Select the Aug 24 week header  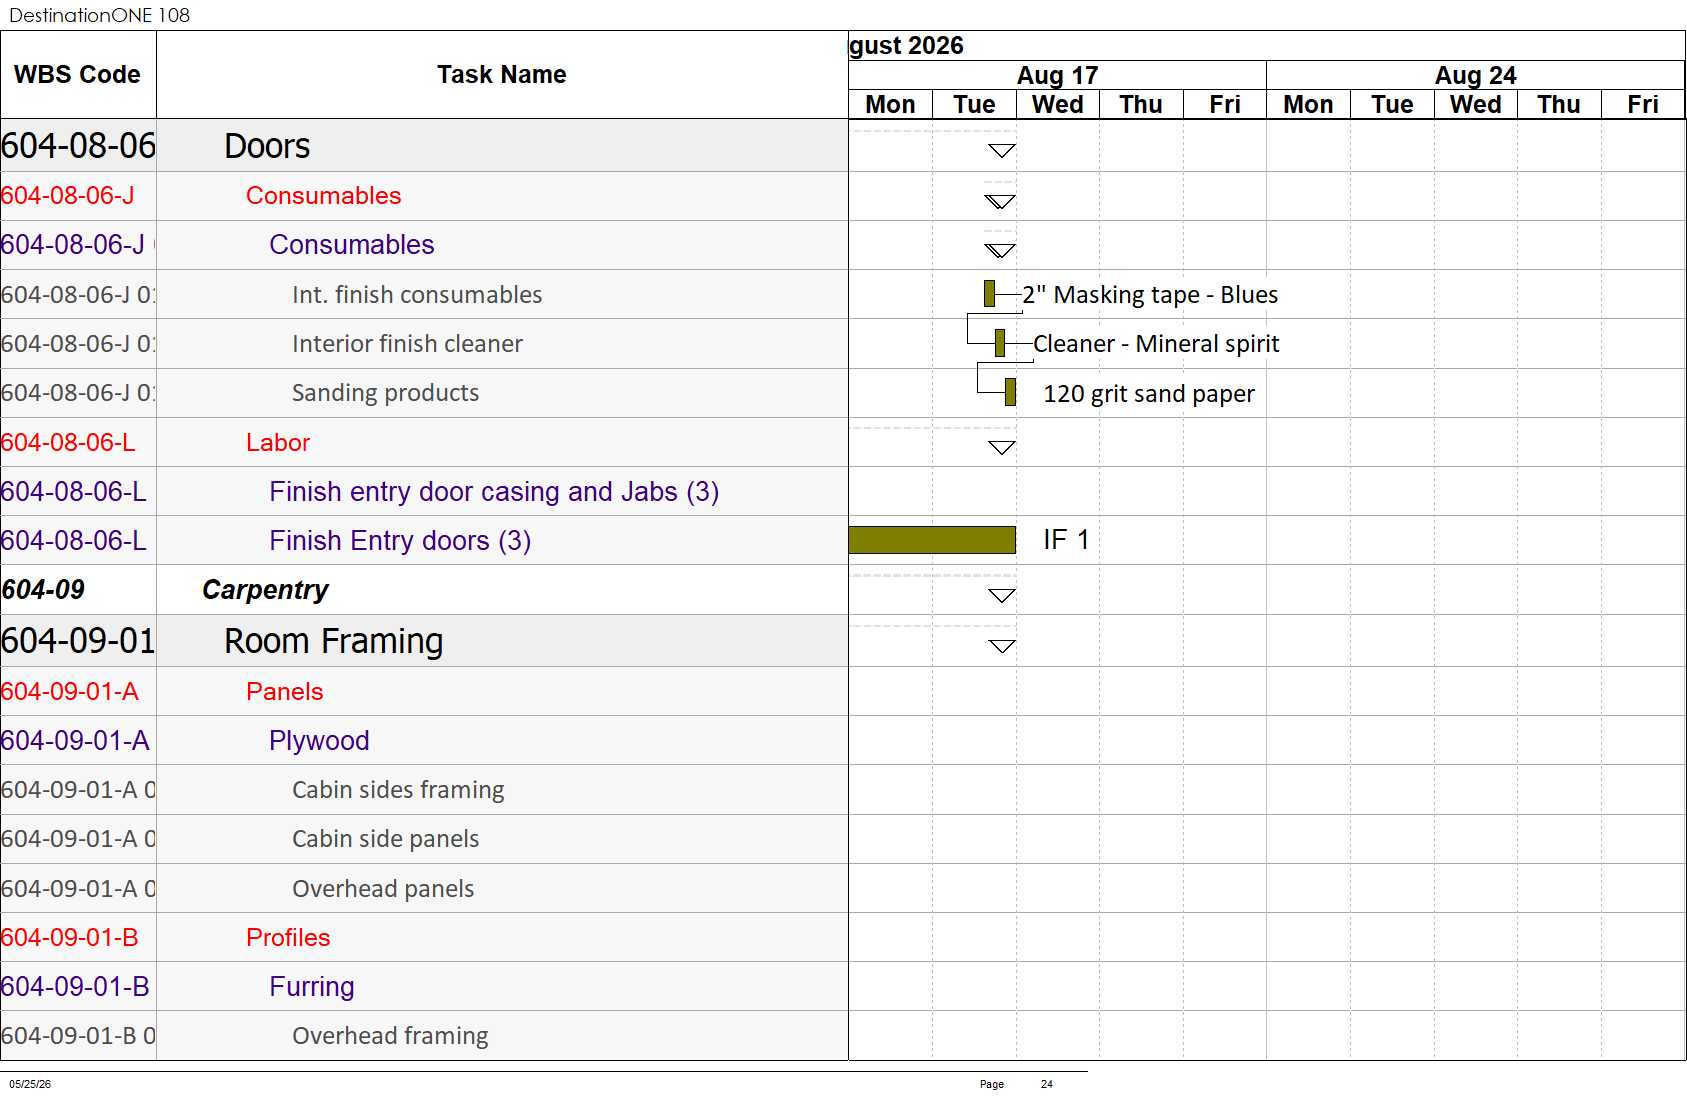(x=1475, y=75)
